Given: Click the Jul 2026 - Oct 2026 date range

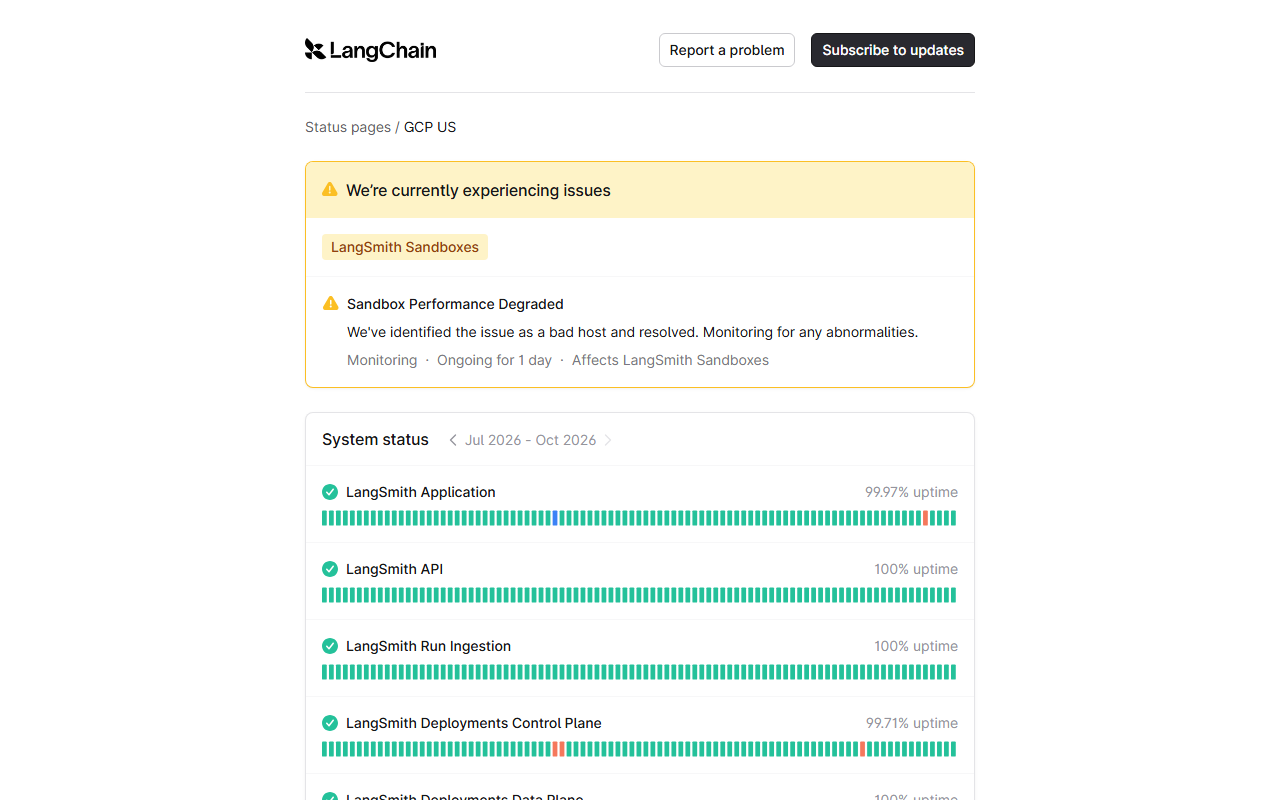Looking at the screenshot, I should (x=530, y=440).
